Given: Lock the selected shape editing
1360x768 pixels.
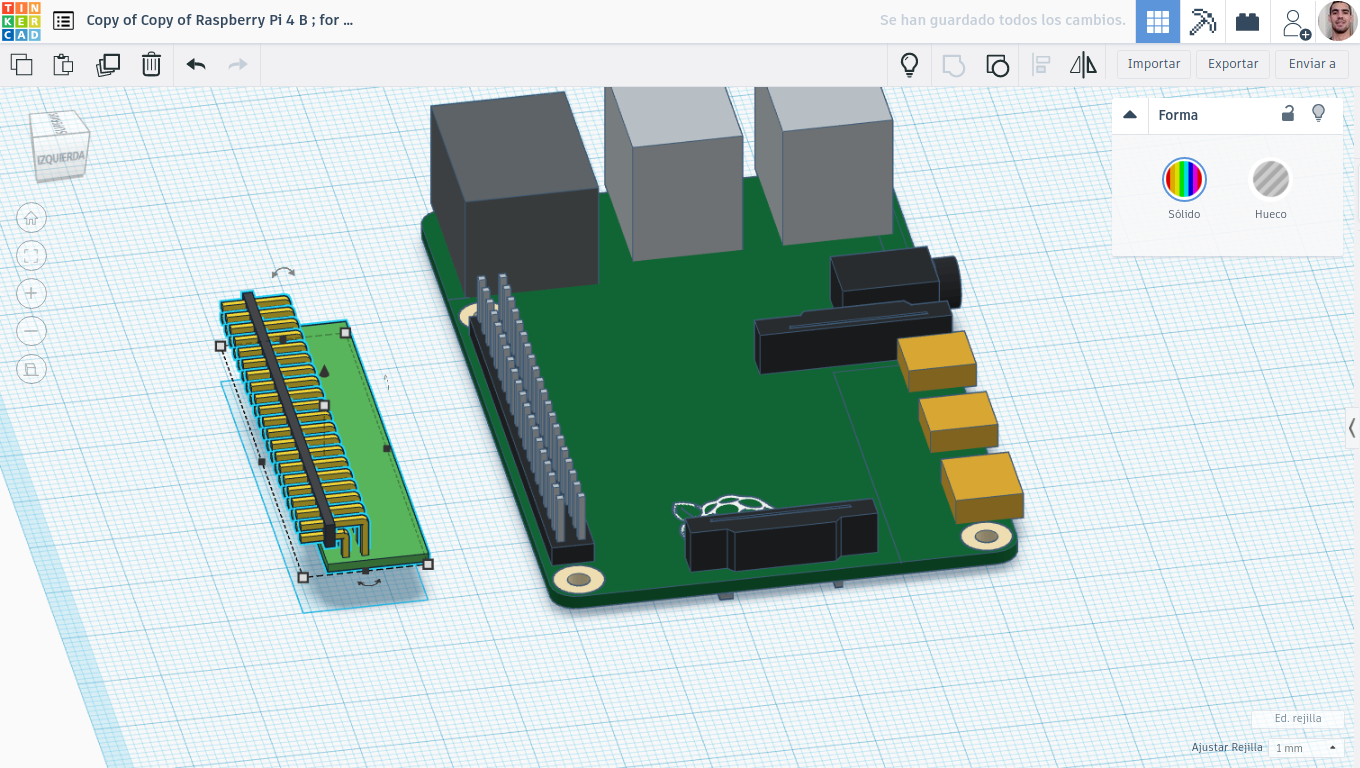Looking at the screenshot, I should point(1288,114).
